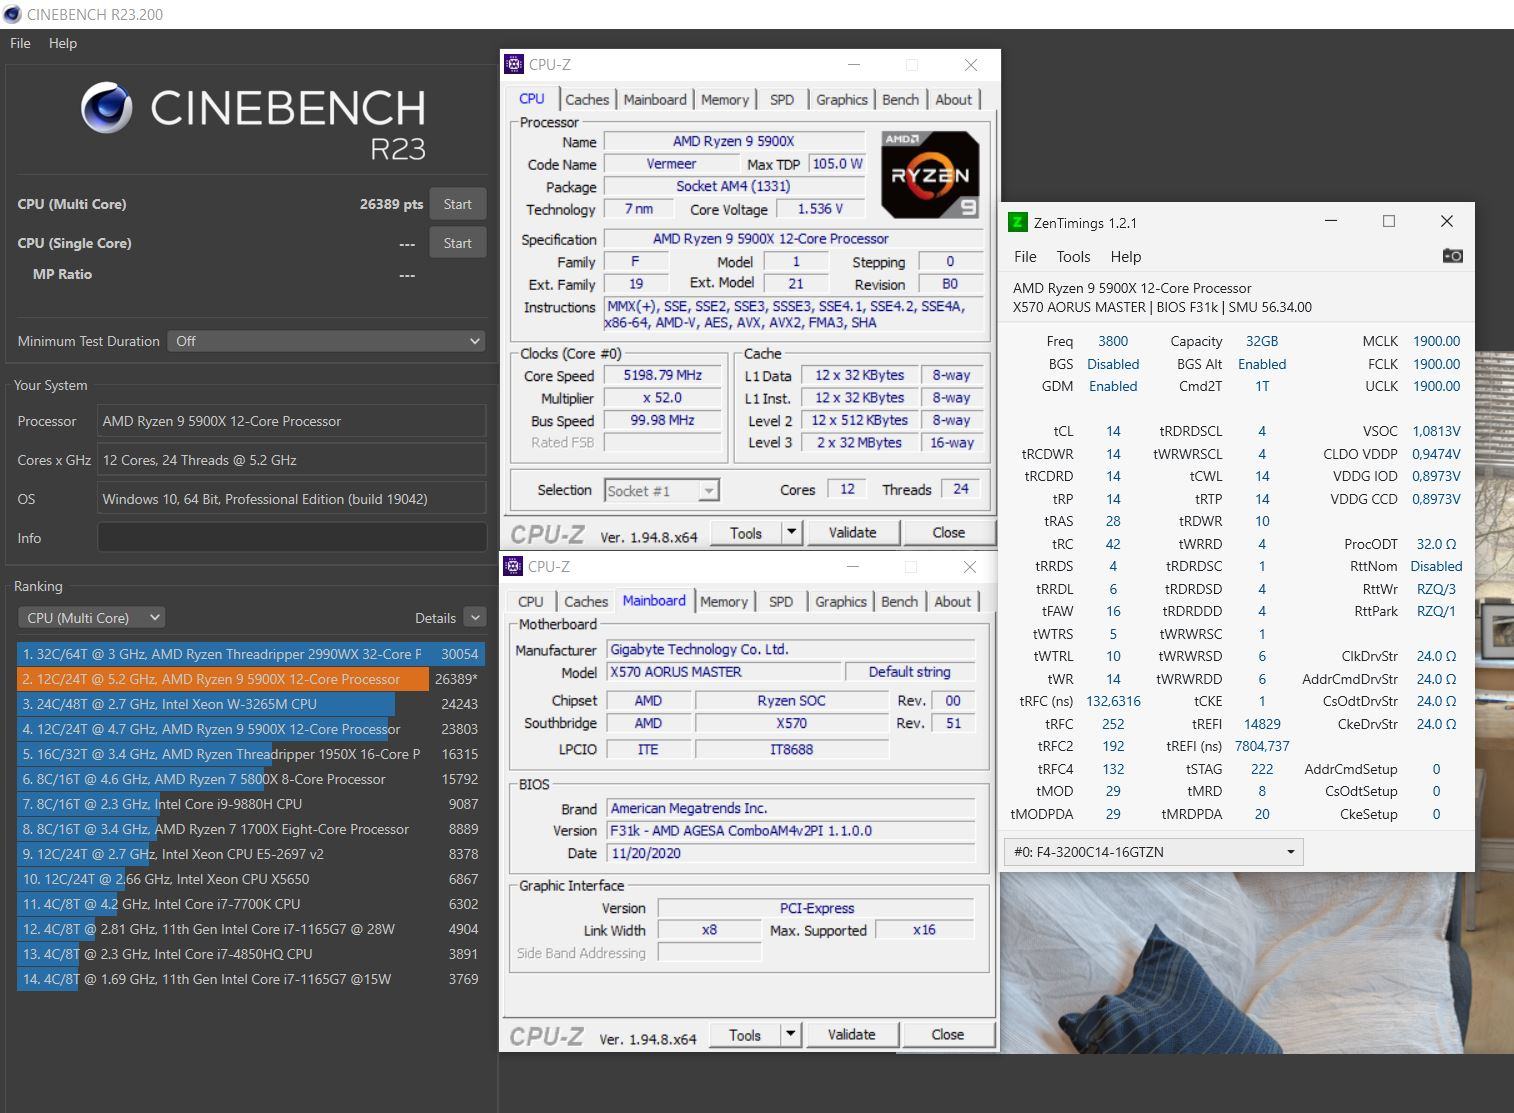1514x1113 pixels.
Task: Switch to Memory tab in top CPU-Z
Action: tap(725, 100)
